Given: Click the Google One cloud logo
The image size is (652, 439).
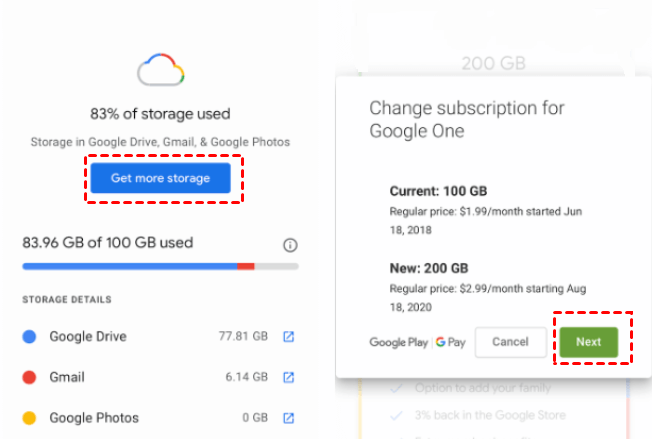Looking at the screenshot, I should coord(160,71).
